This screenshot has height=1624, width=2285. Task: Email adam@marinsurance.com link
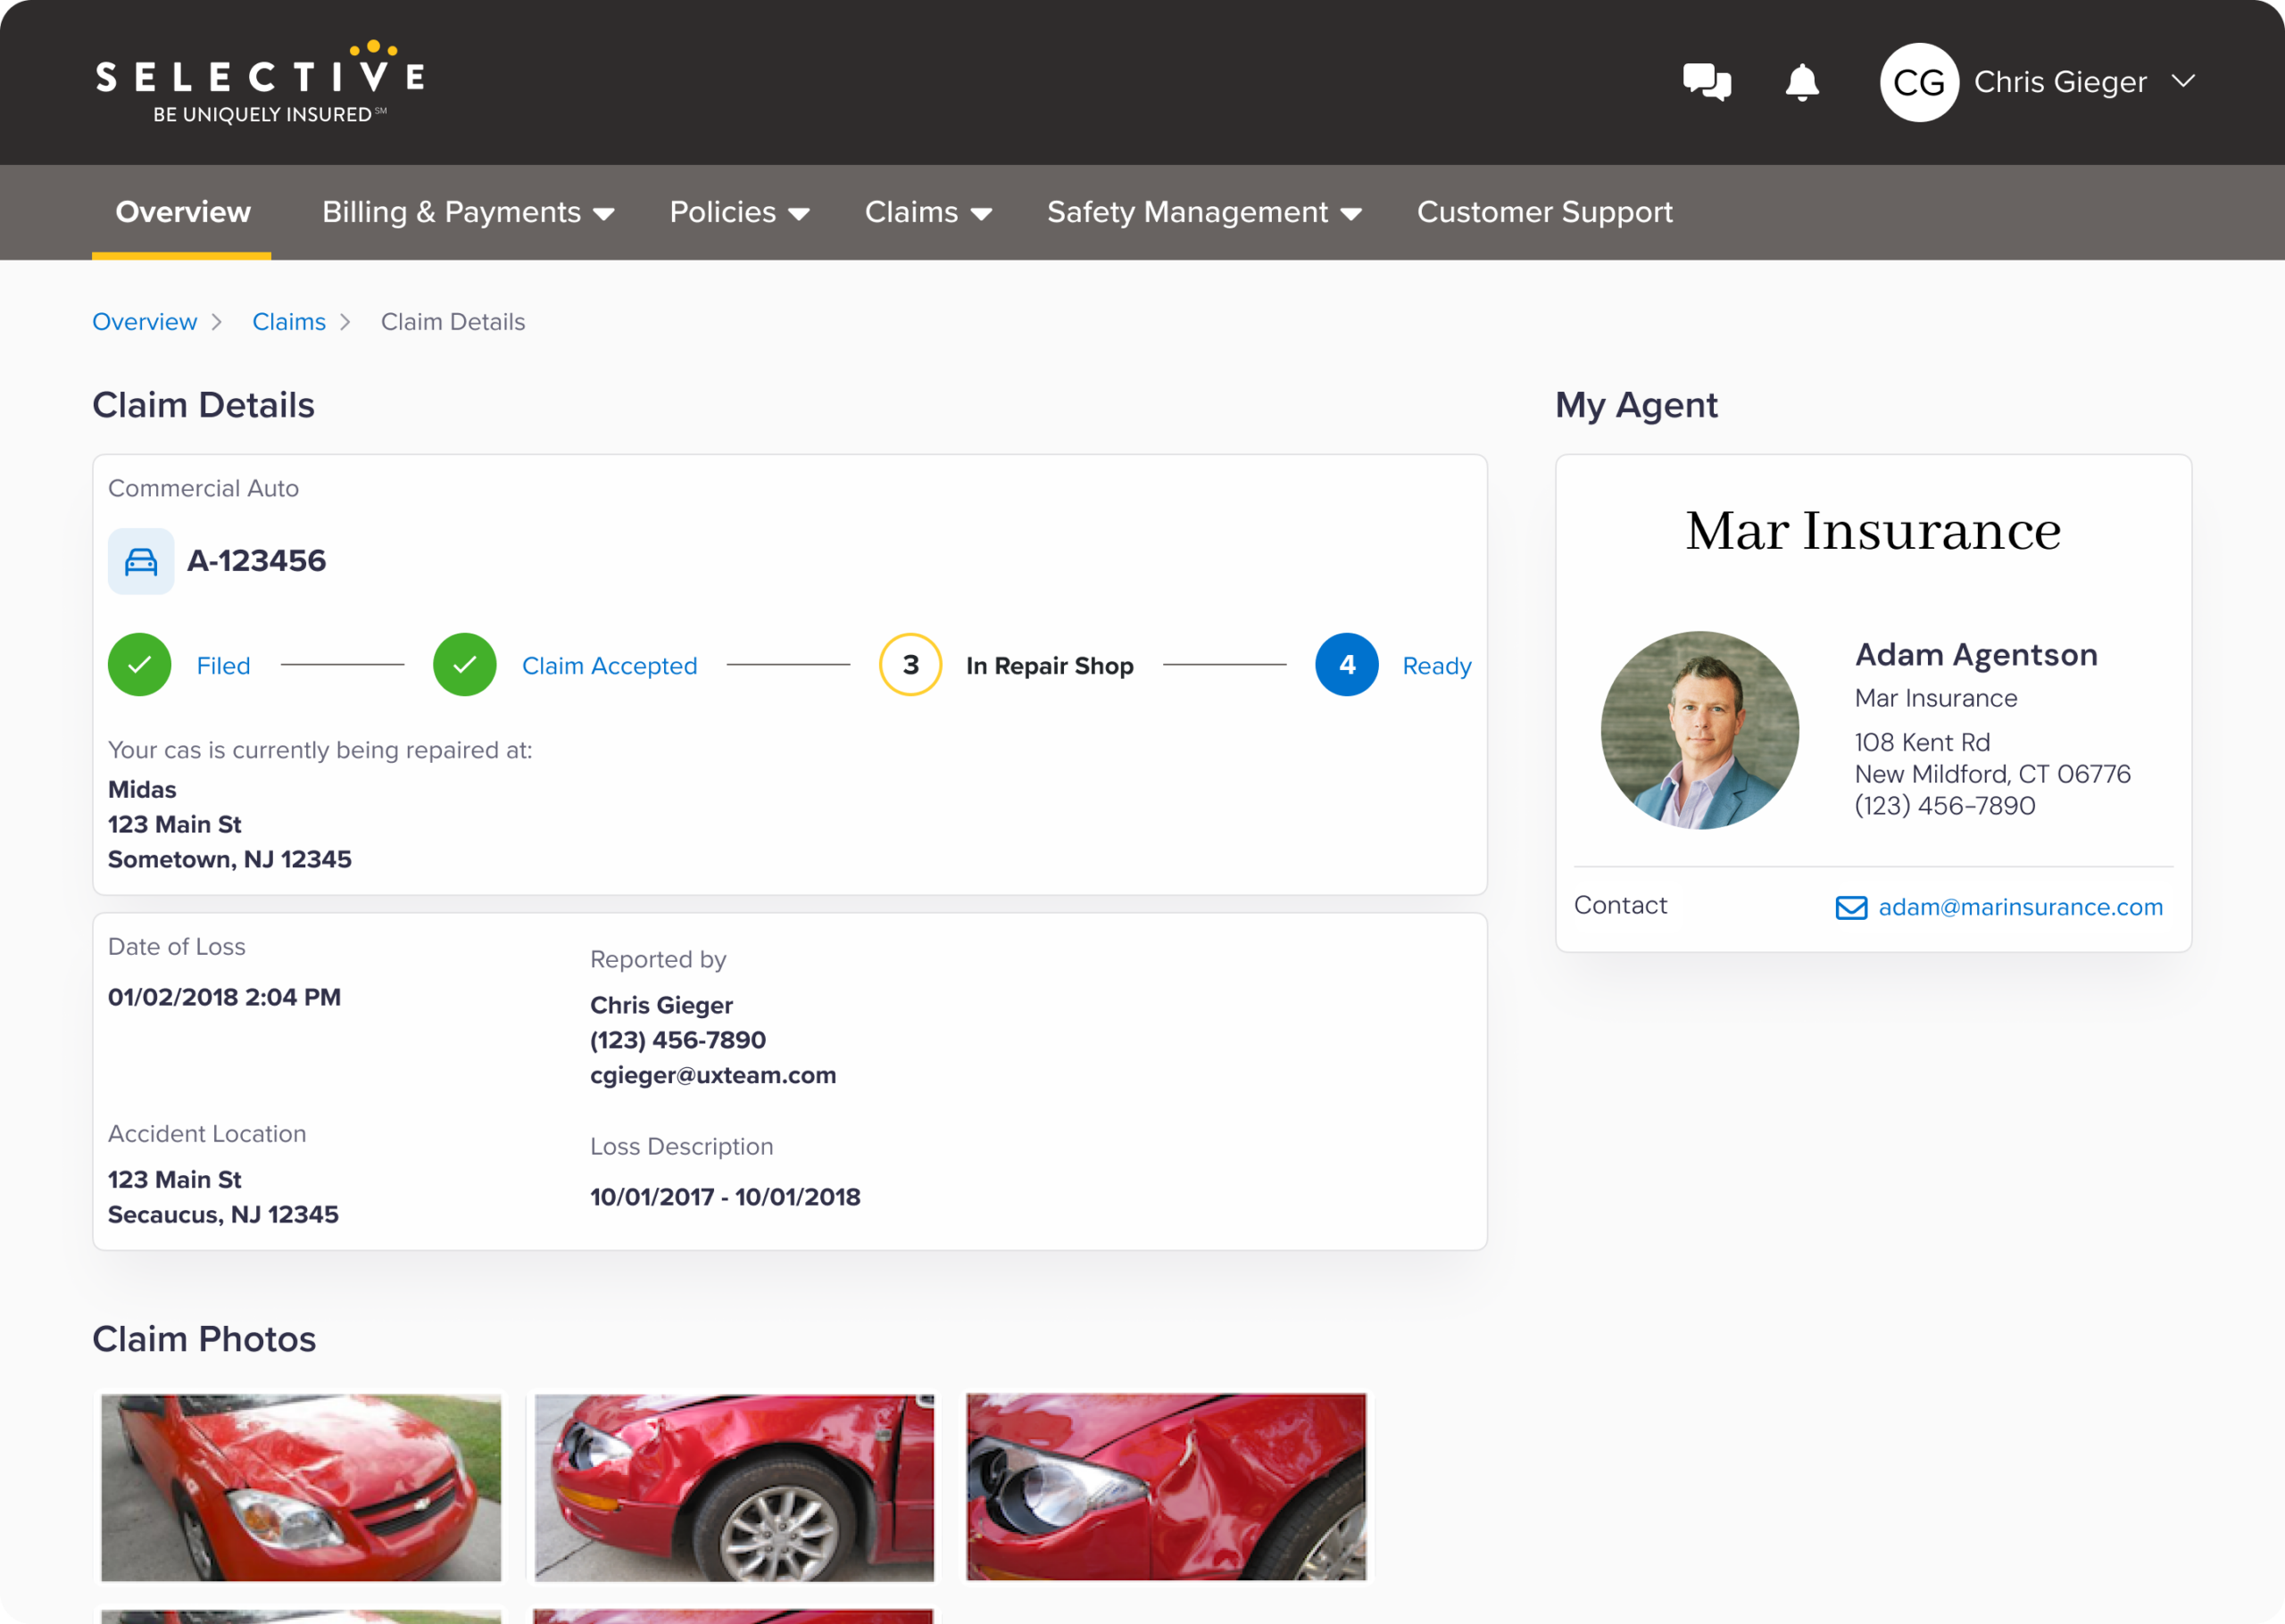pyautogui.click(x=2020, y=907)
